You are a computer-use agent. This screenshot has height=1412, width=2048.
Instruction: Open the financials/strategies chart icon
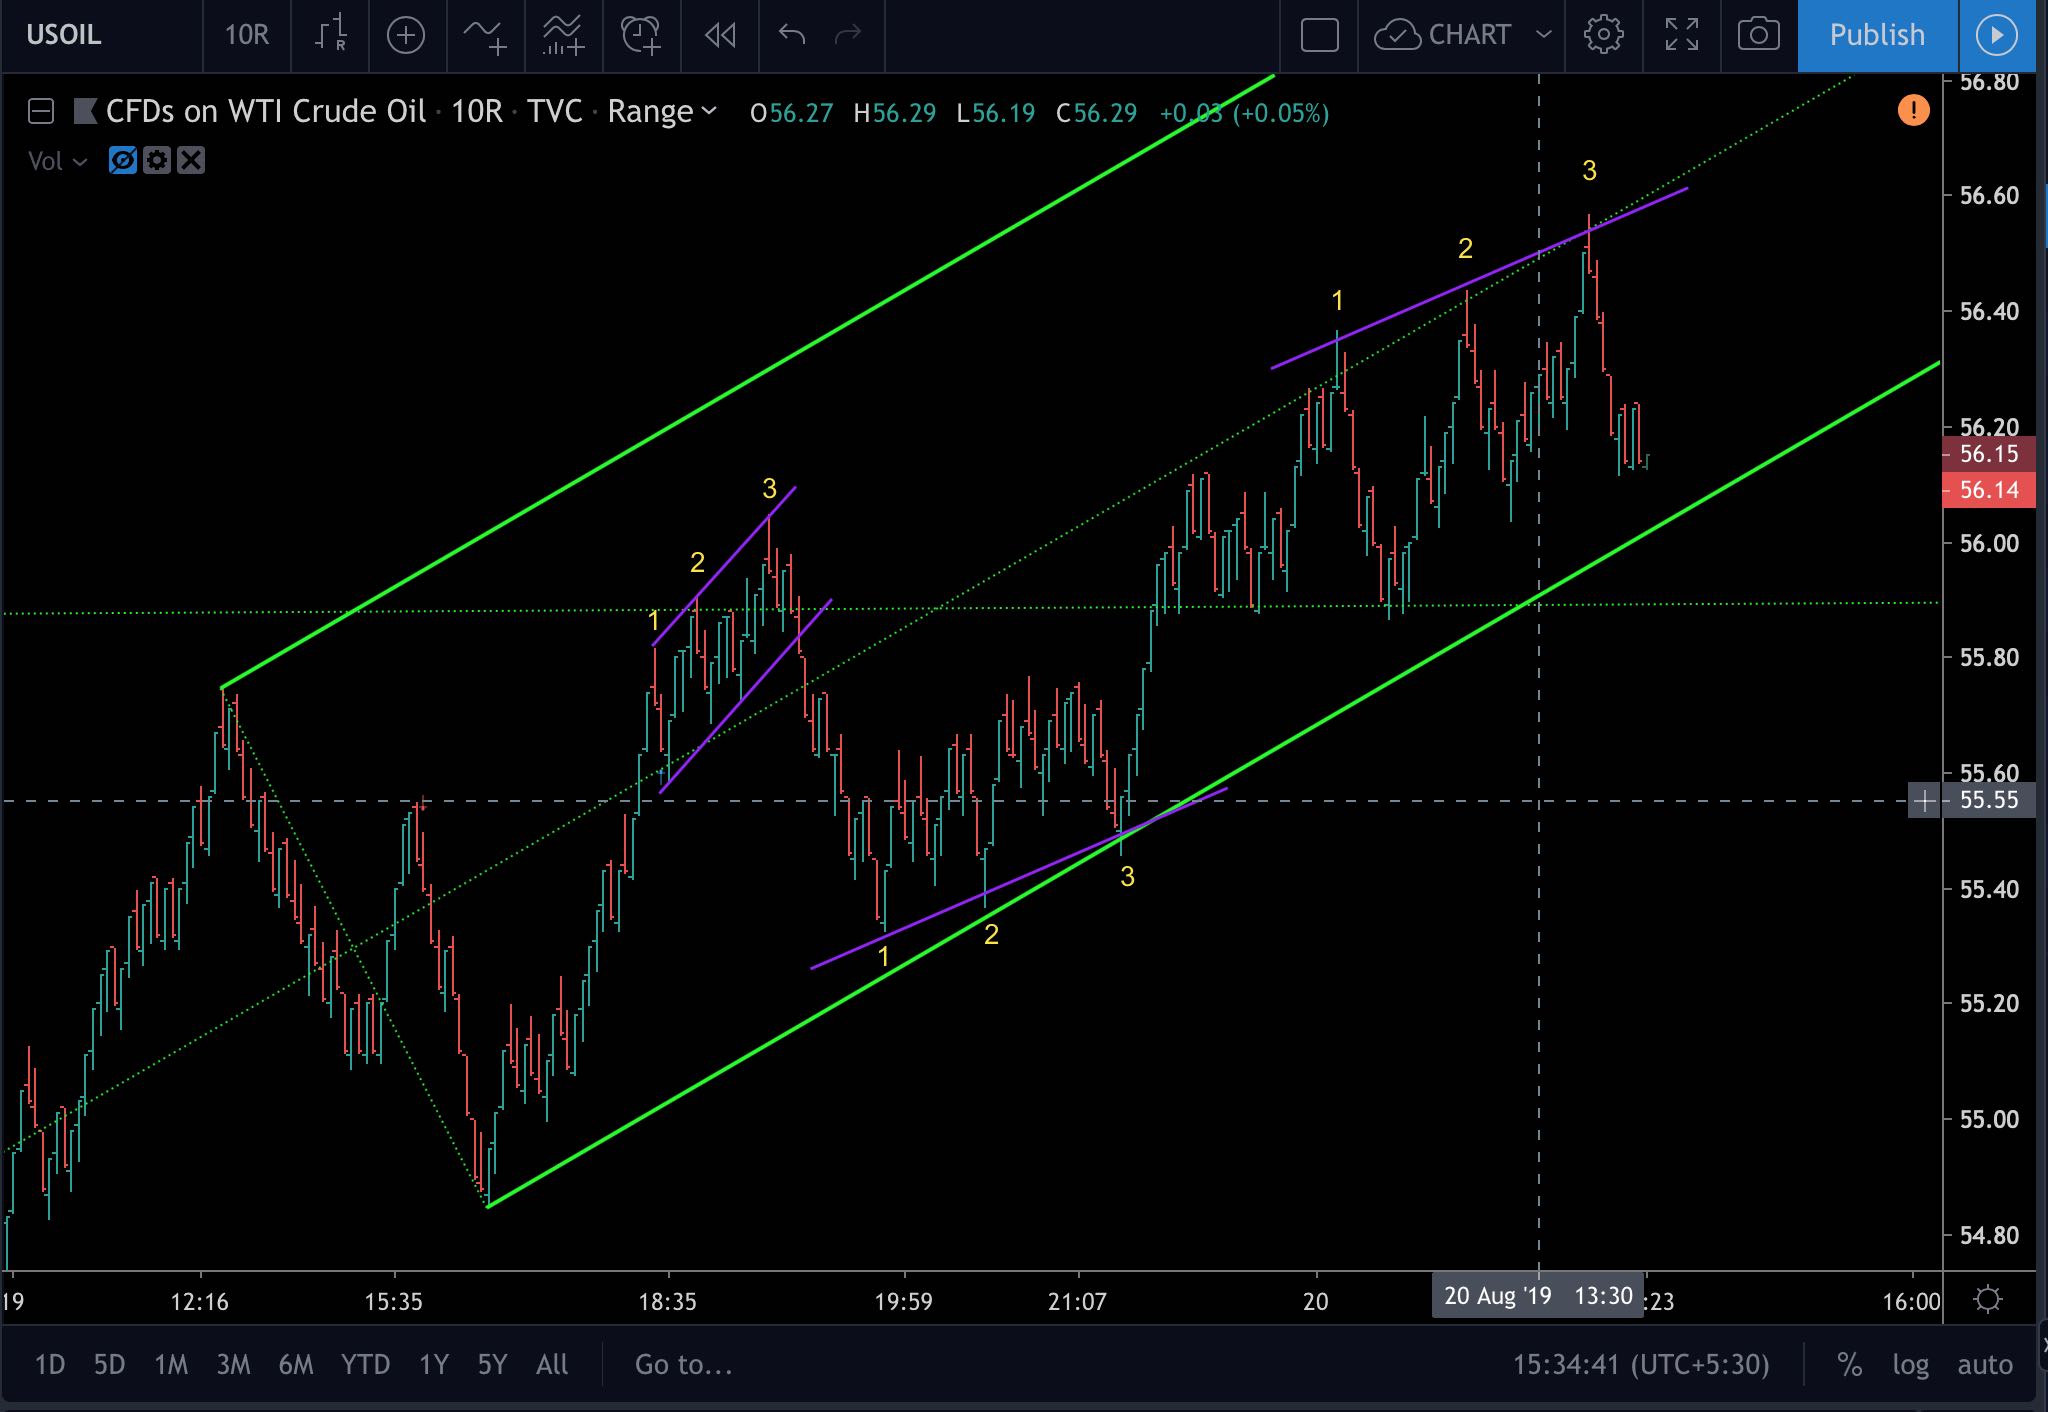click(x=563, y=36)
